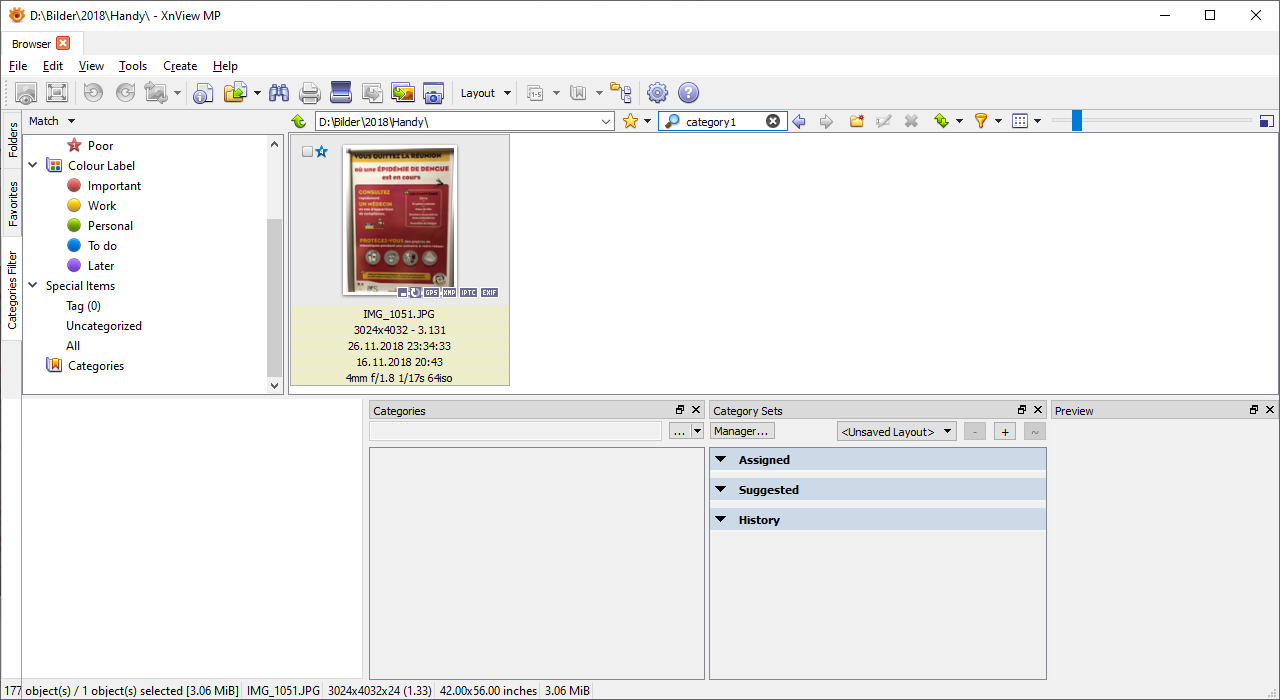This screenshot has height=700, width=1280.
Task: Switch to the Favorites side tab
Action: (x=12, y=203)
